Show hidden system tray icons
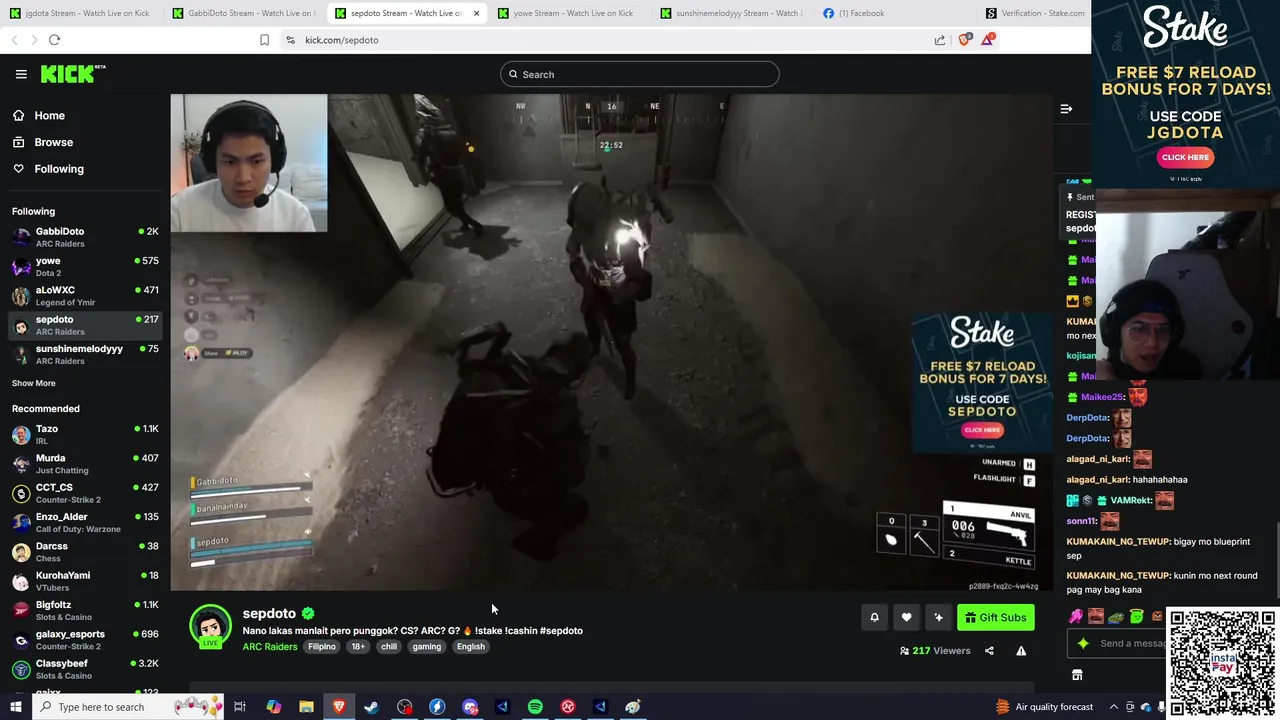Viewport: 1280px width, 720px height. click(x=1113, y=707)
